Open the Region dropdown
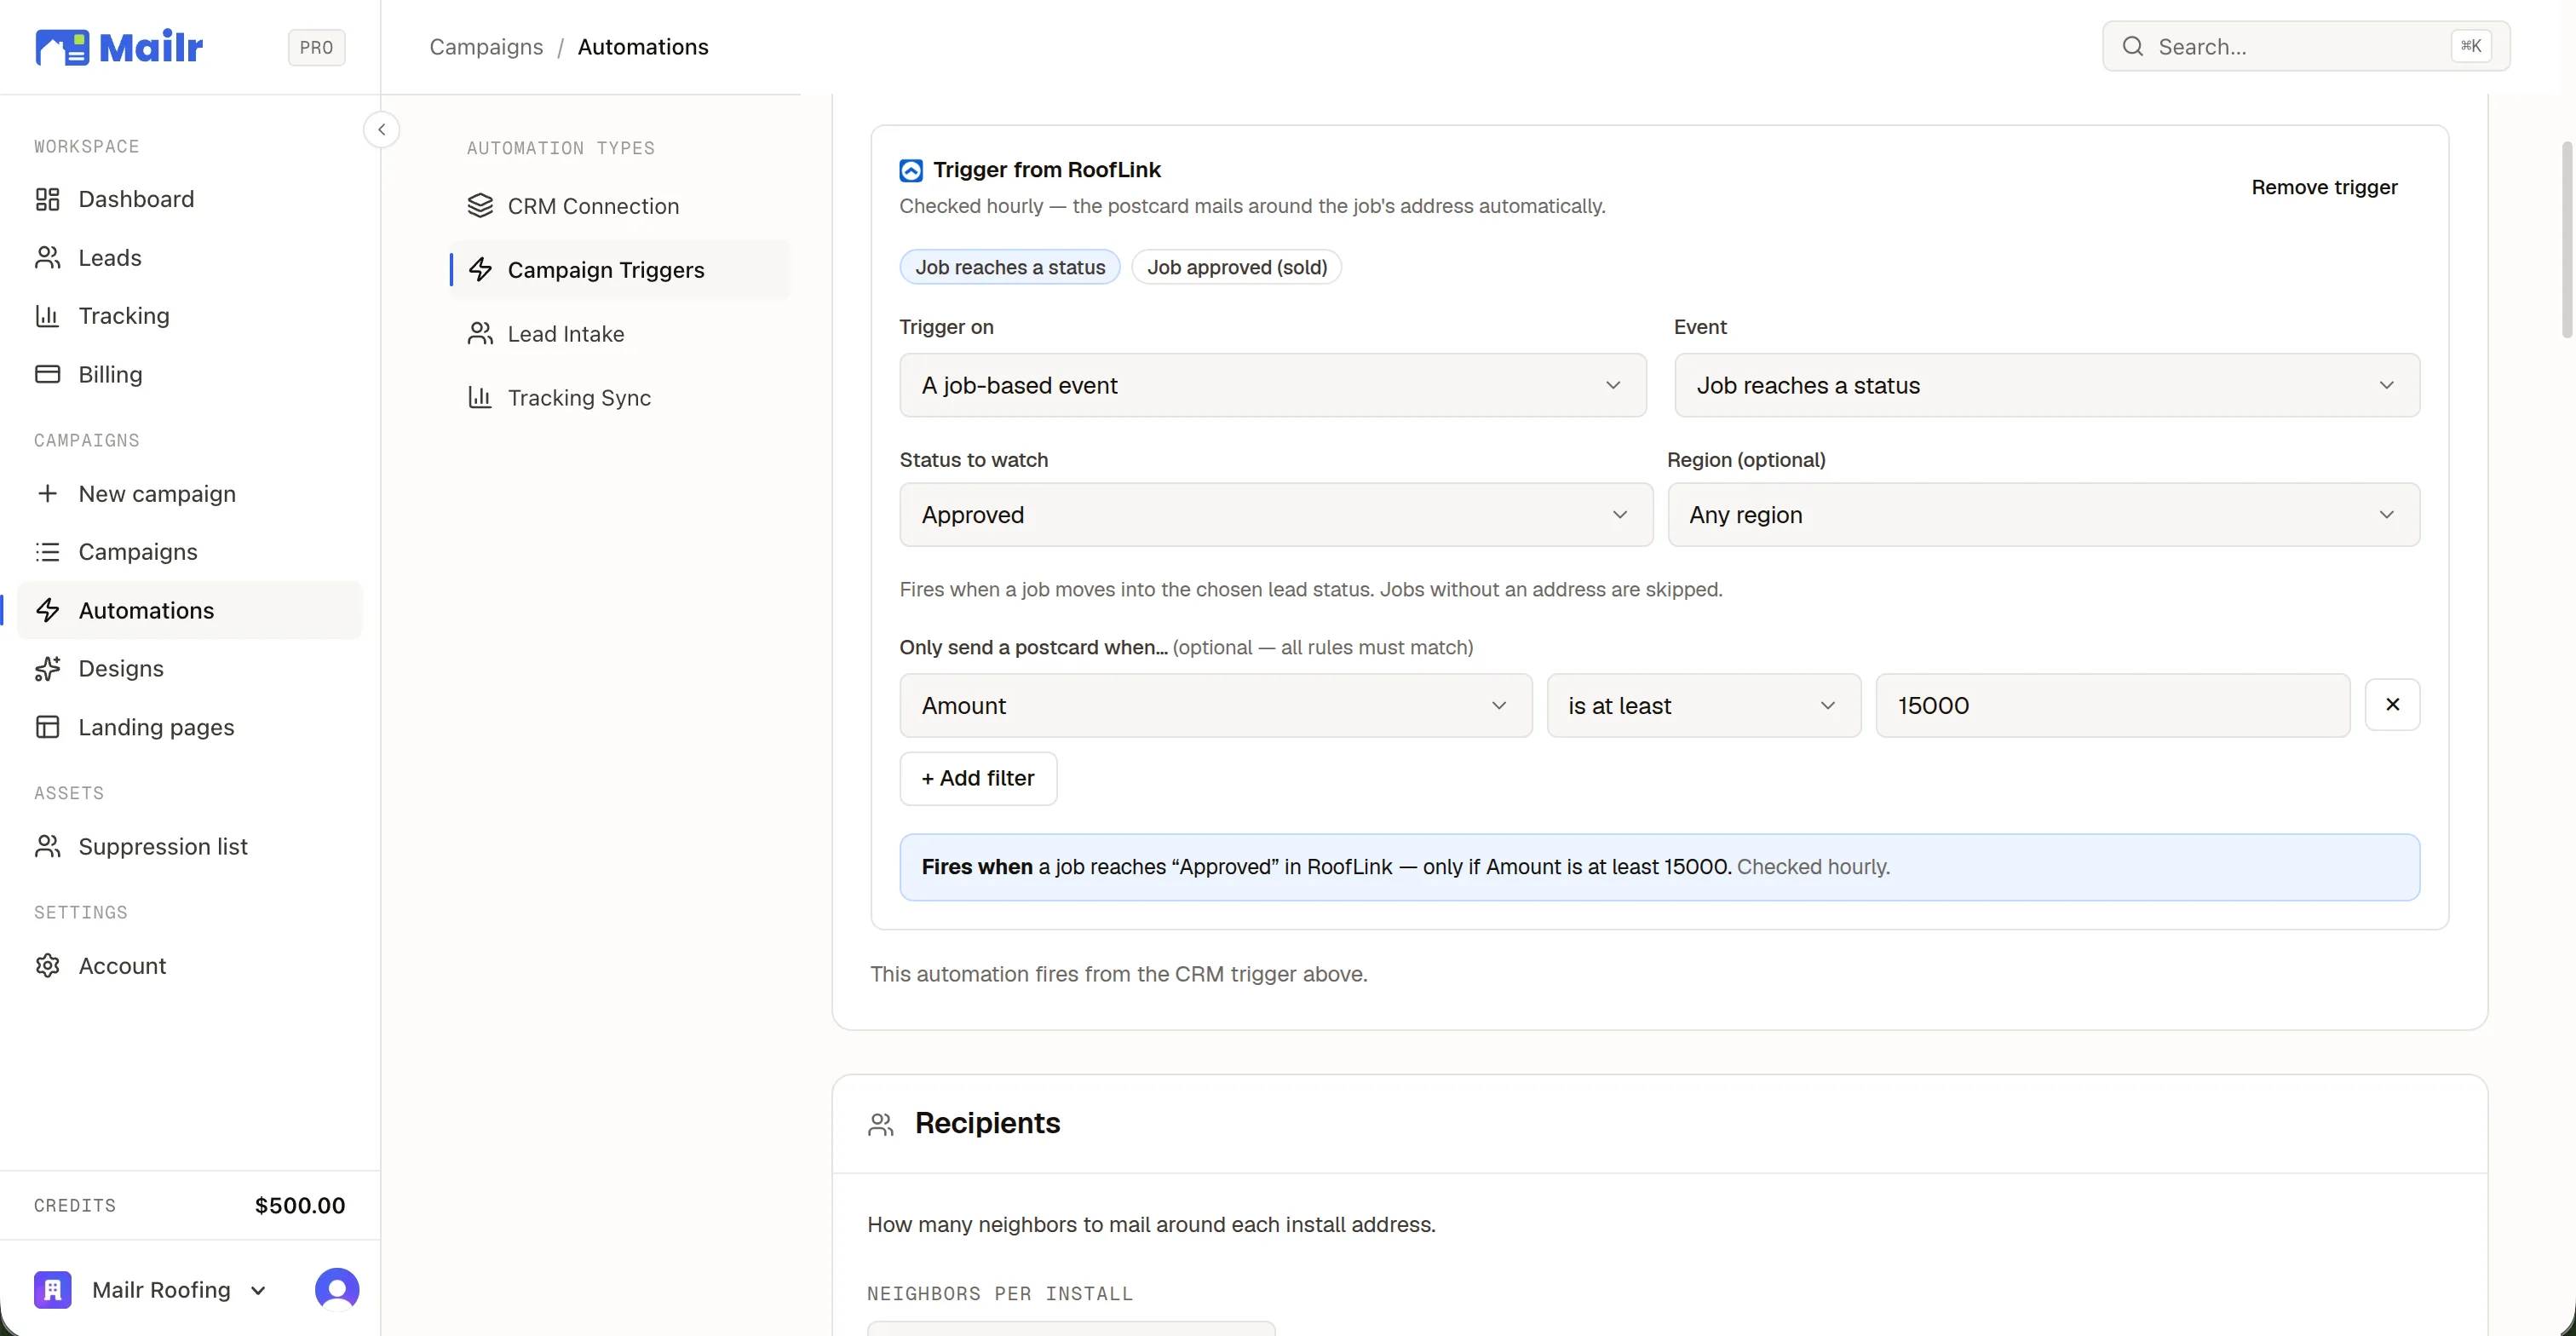This screenshot has width=2576, height=1336. [2044, 515]
